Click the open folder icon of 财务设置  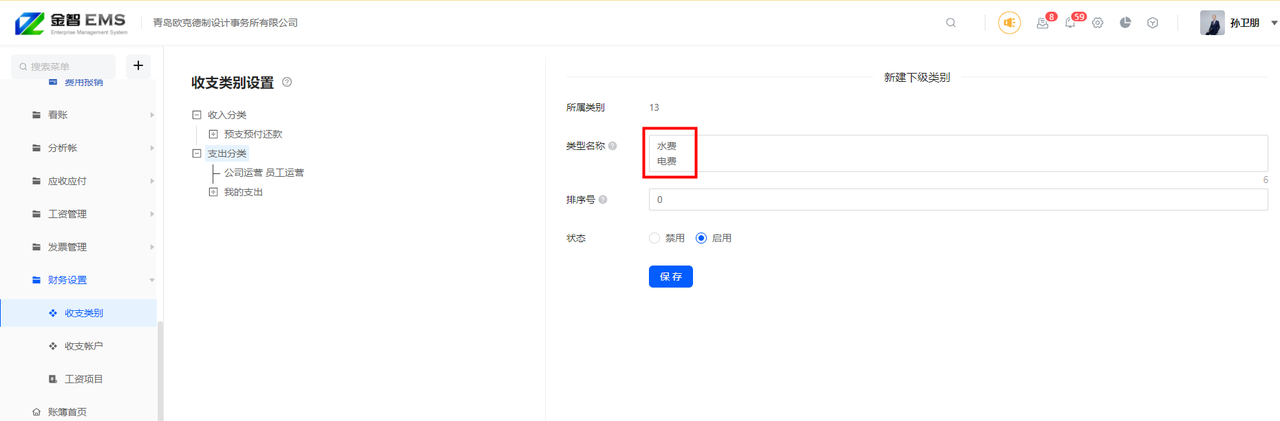click(x=37, y=280)
